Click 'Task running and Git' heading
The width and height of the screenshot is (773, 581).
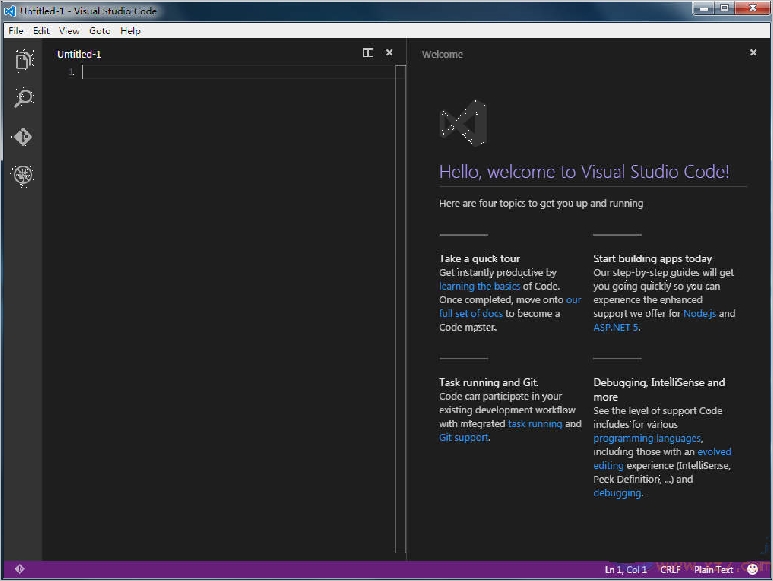tap(488, 382)
